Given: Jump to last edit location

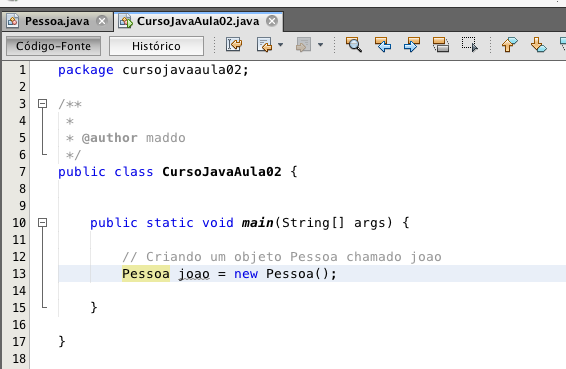Looking at the screenshot, I should (x=234, y=45).
